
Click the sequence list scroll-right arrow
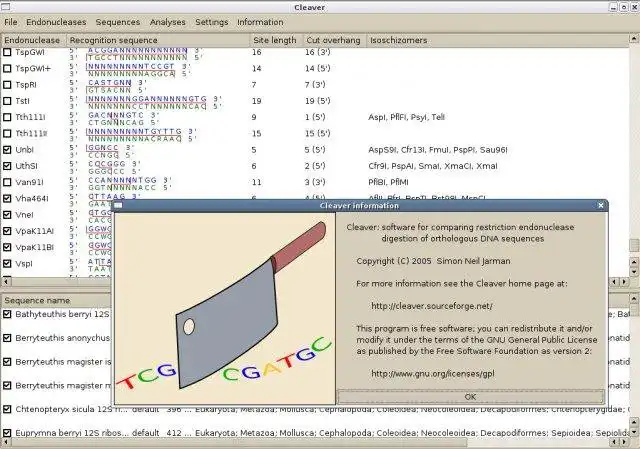pos(624,442)
